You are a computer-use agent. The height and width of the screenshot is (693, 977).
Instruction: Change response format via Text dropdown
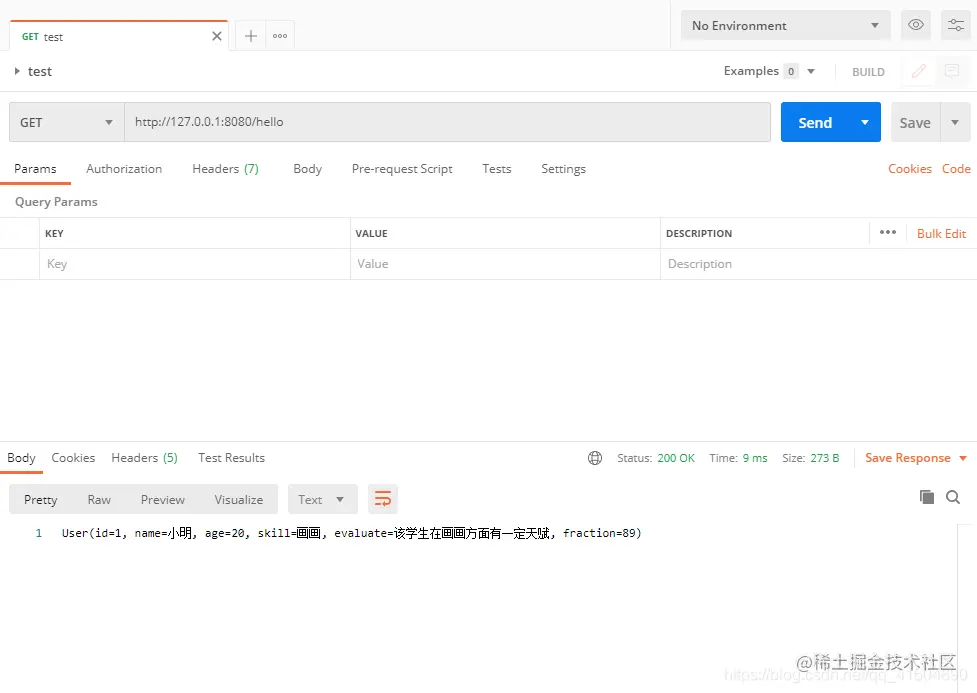point(322,498)
